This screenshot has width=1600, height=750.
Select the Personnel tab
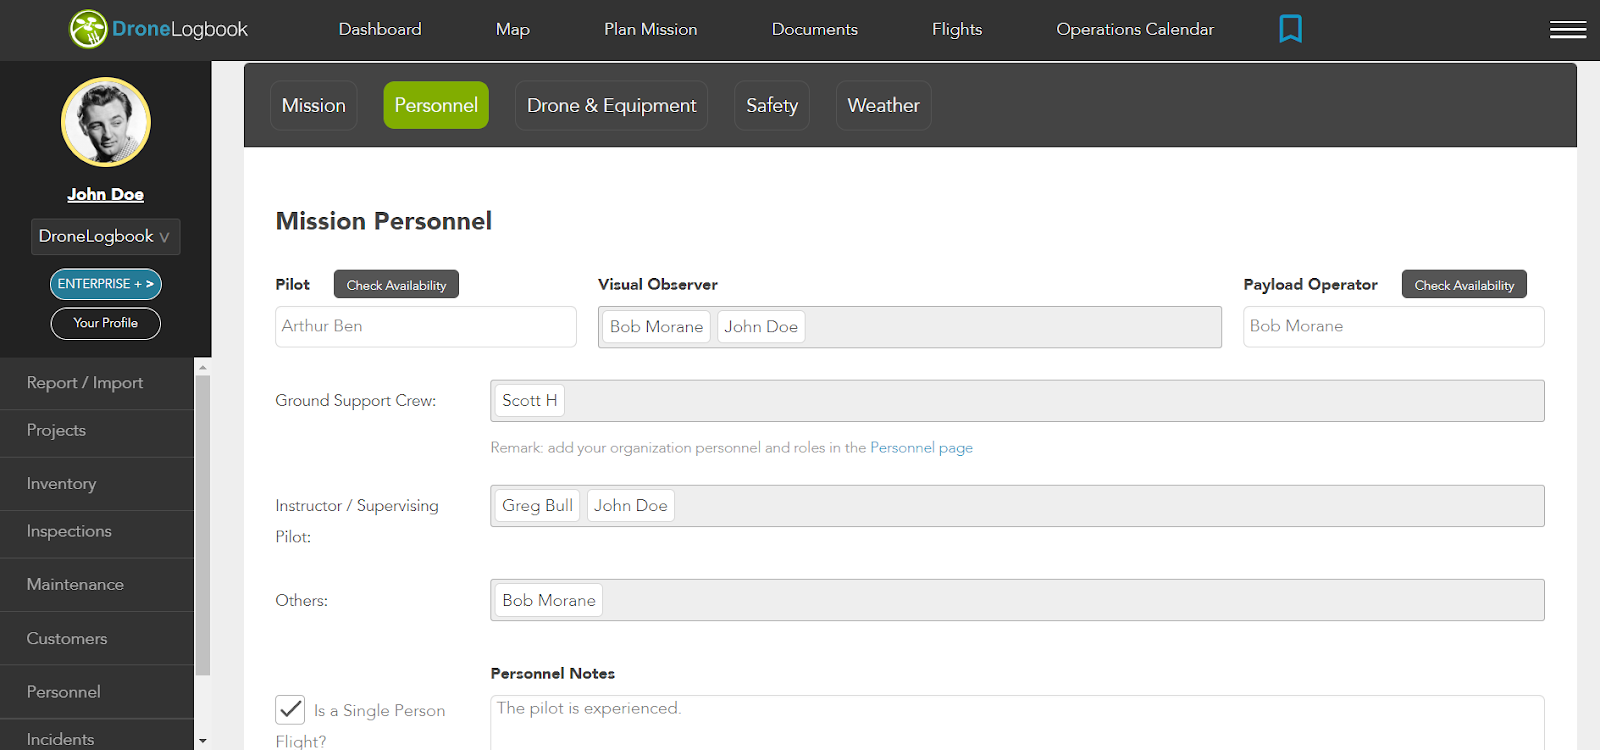coord(436,105)
